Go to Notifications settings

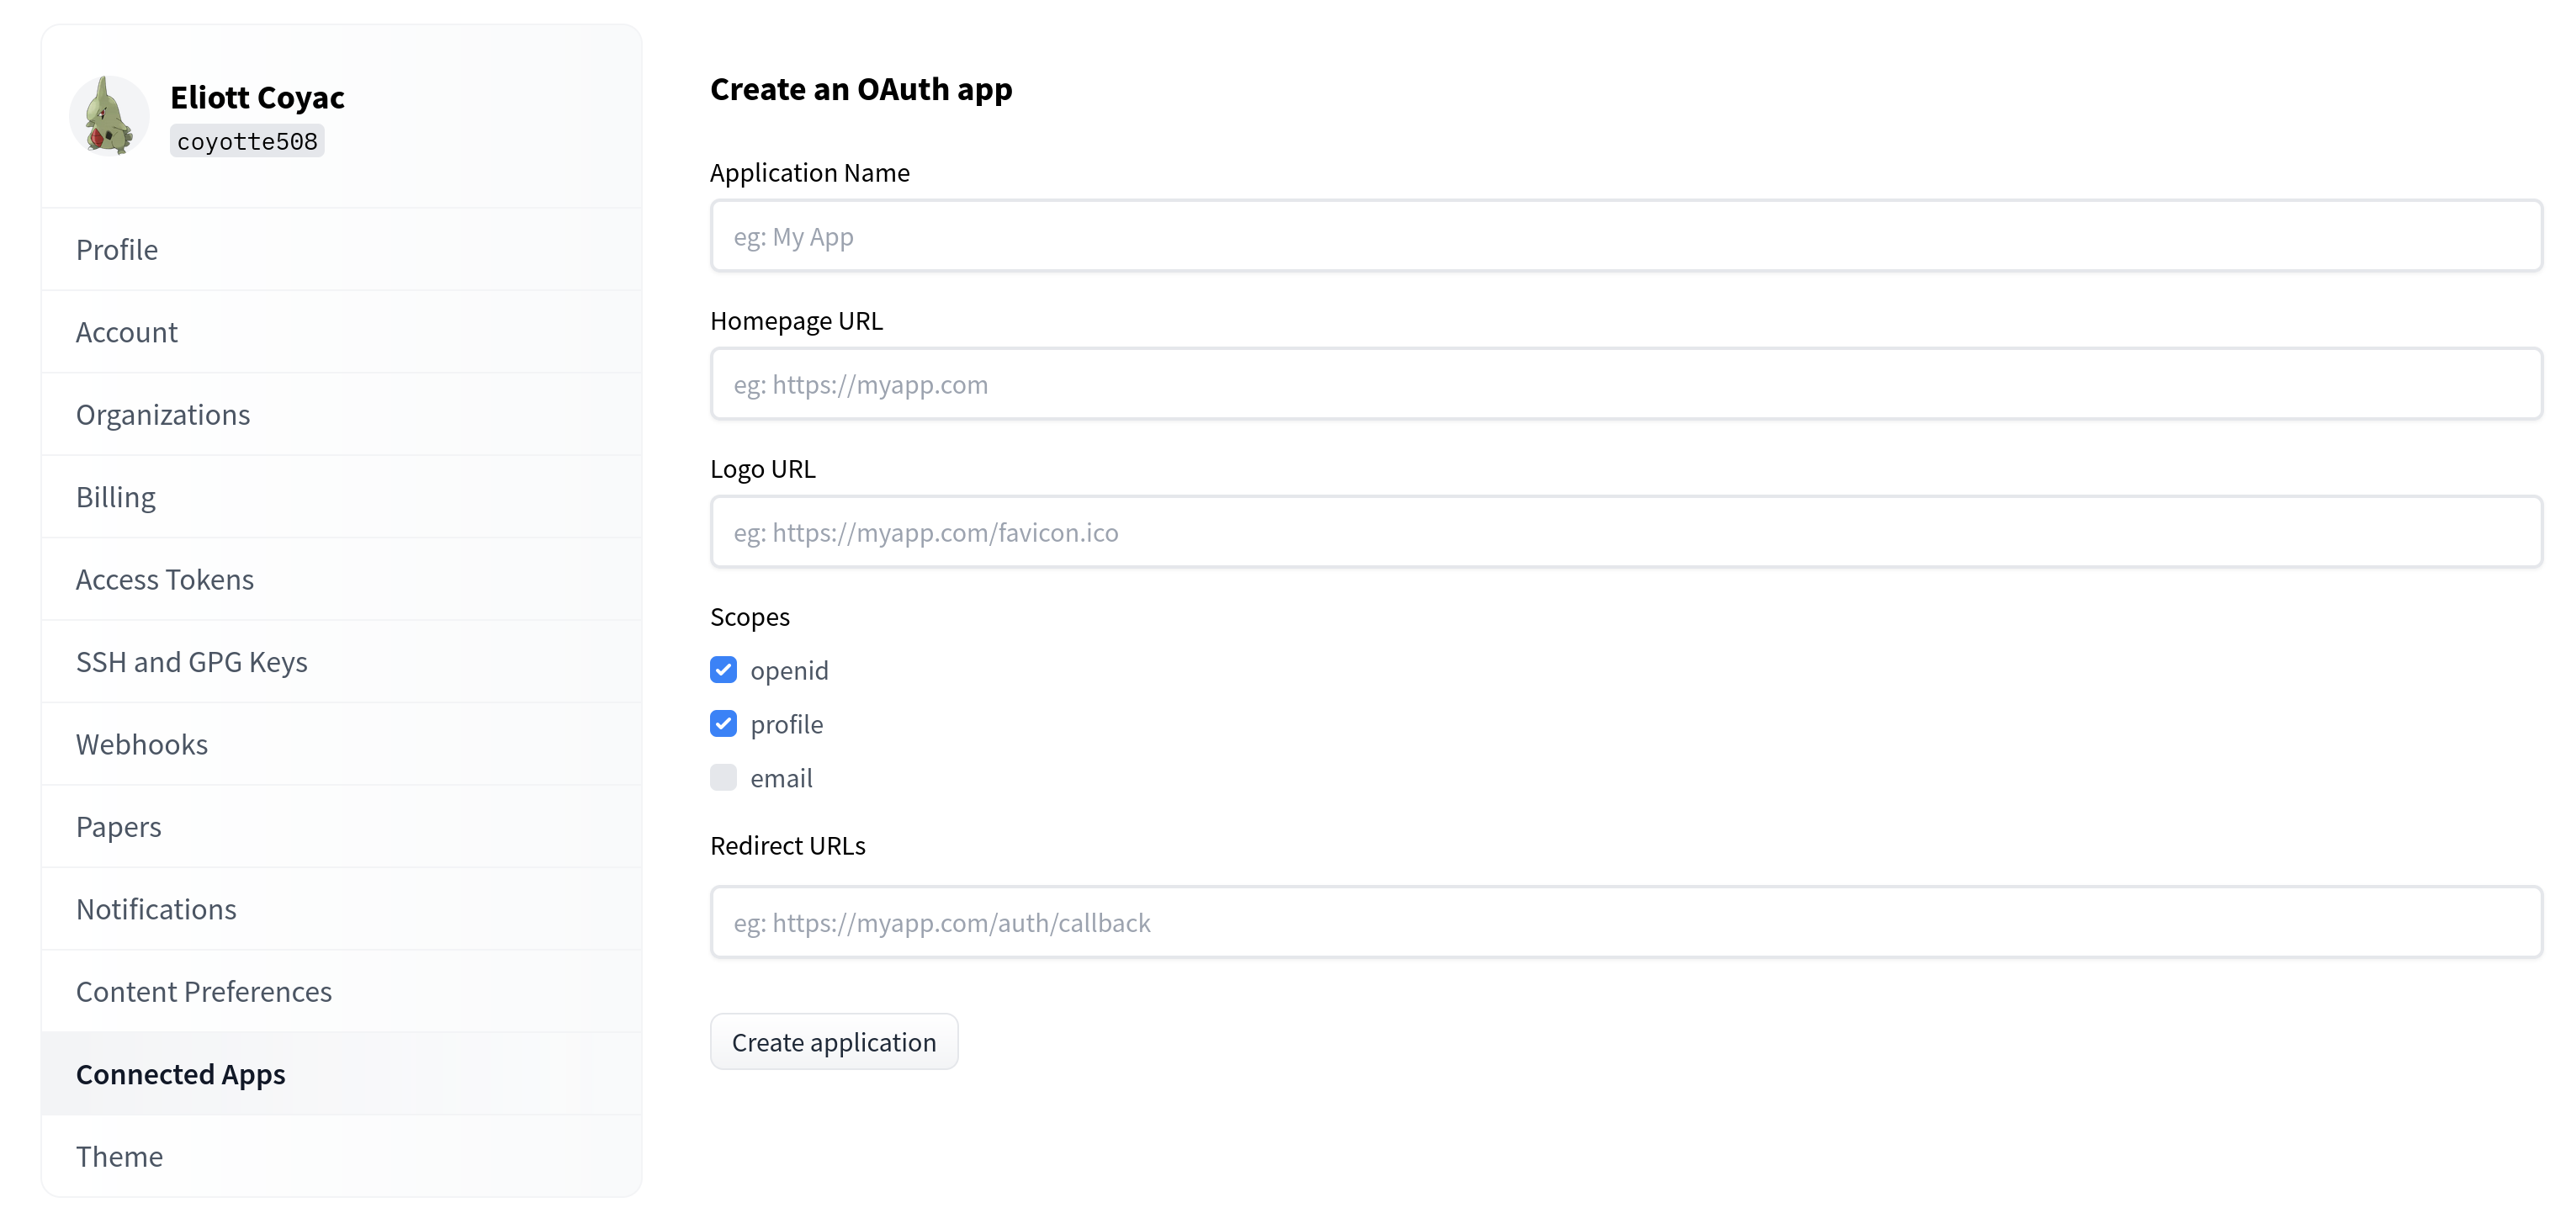pyautogui.click(x=156, y=910)
